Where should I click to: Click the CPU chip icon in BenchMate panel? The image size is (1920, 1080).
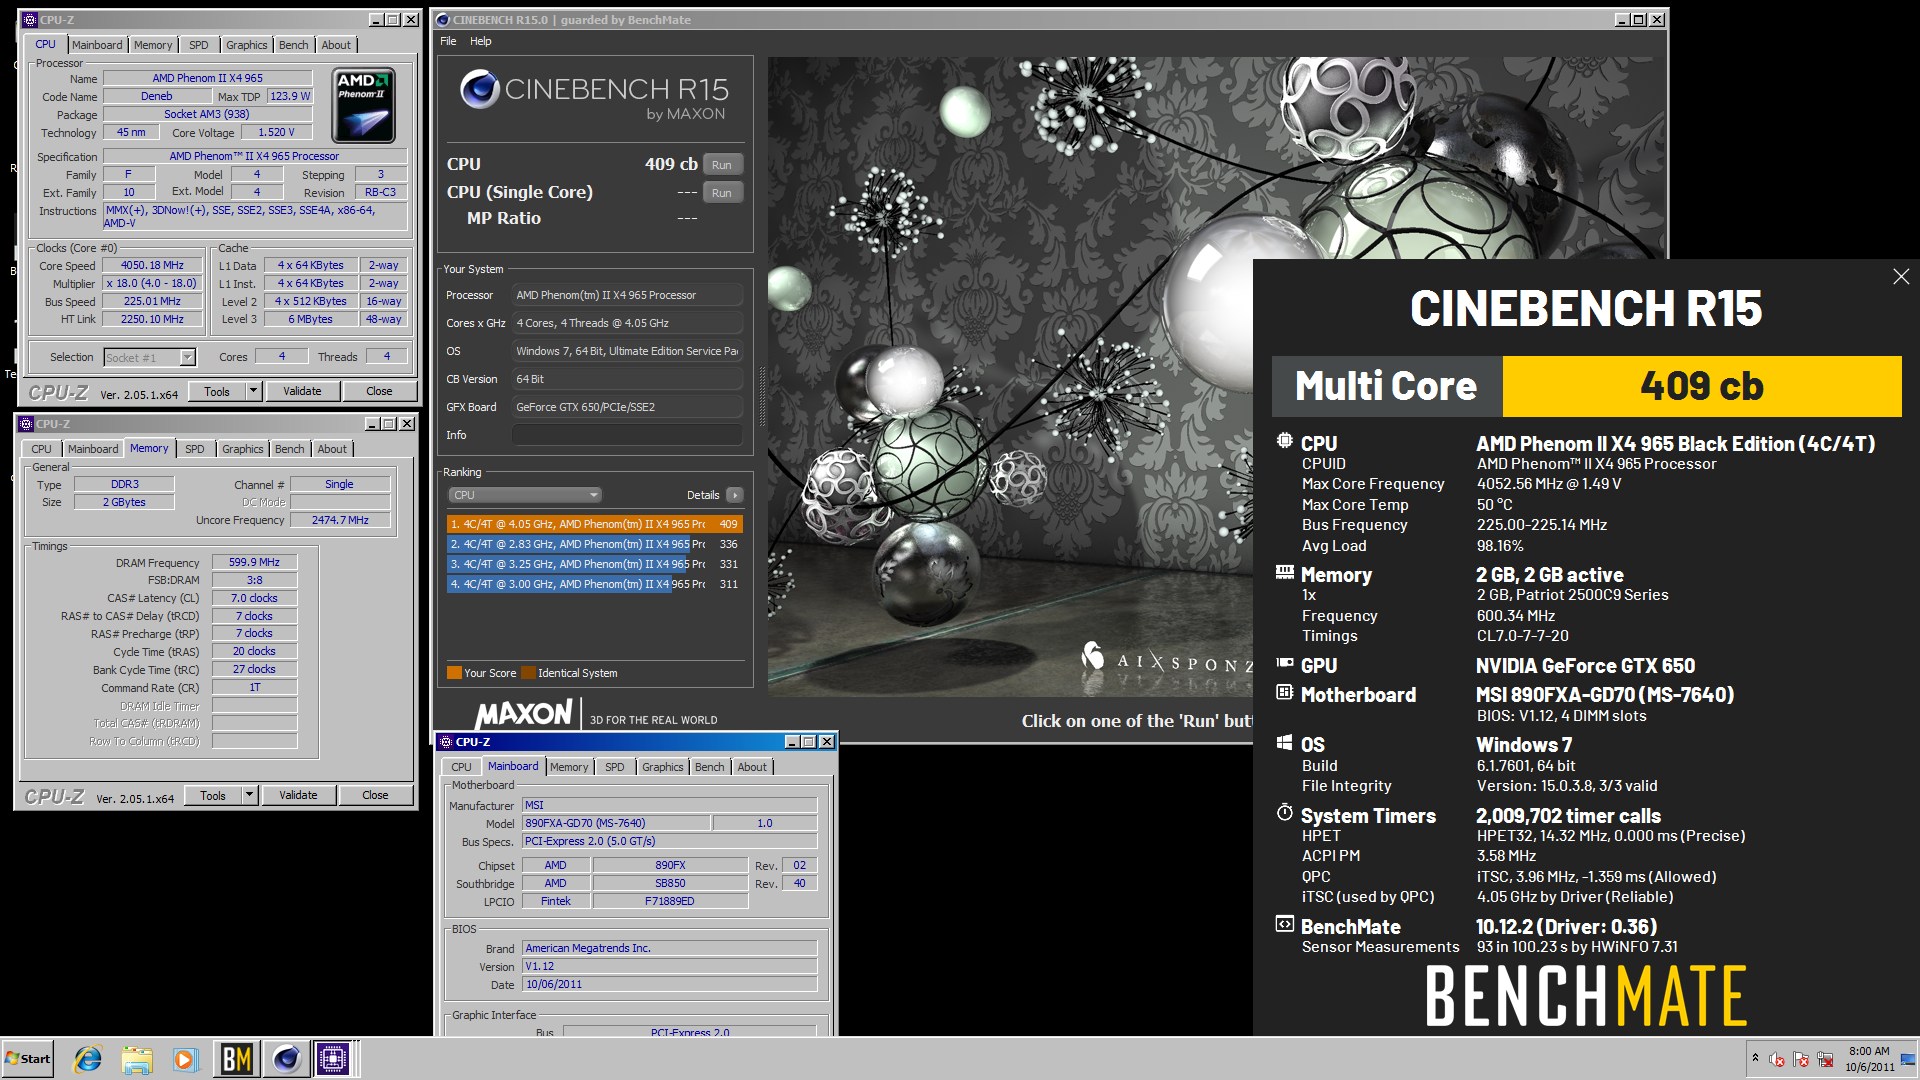pyautogui.click(x=1285, y=442)
